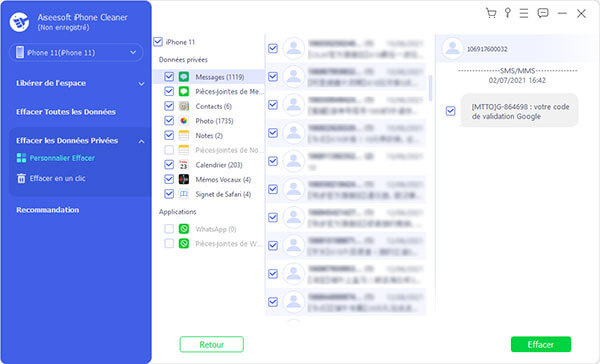Click the Aiseesoft iPhone Cleaner logo
Viewport: 600px width, 364px height.
(x=19, y=22)
